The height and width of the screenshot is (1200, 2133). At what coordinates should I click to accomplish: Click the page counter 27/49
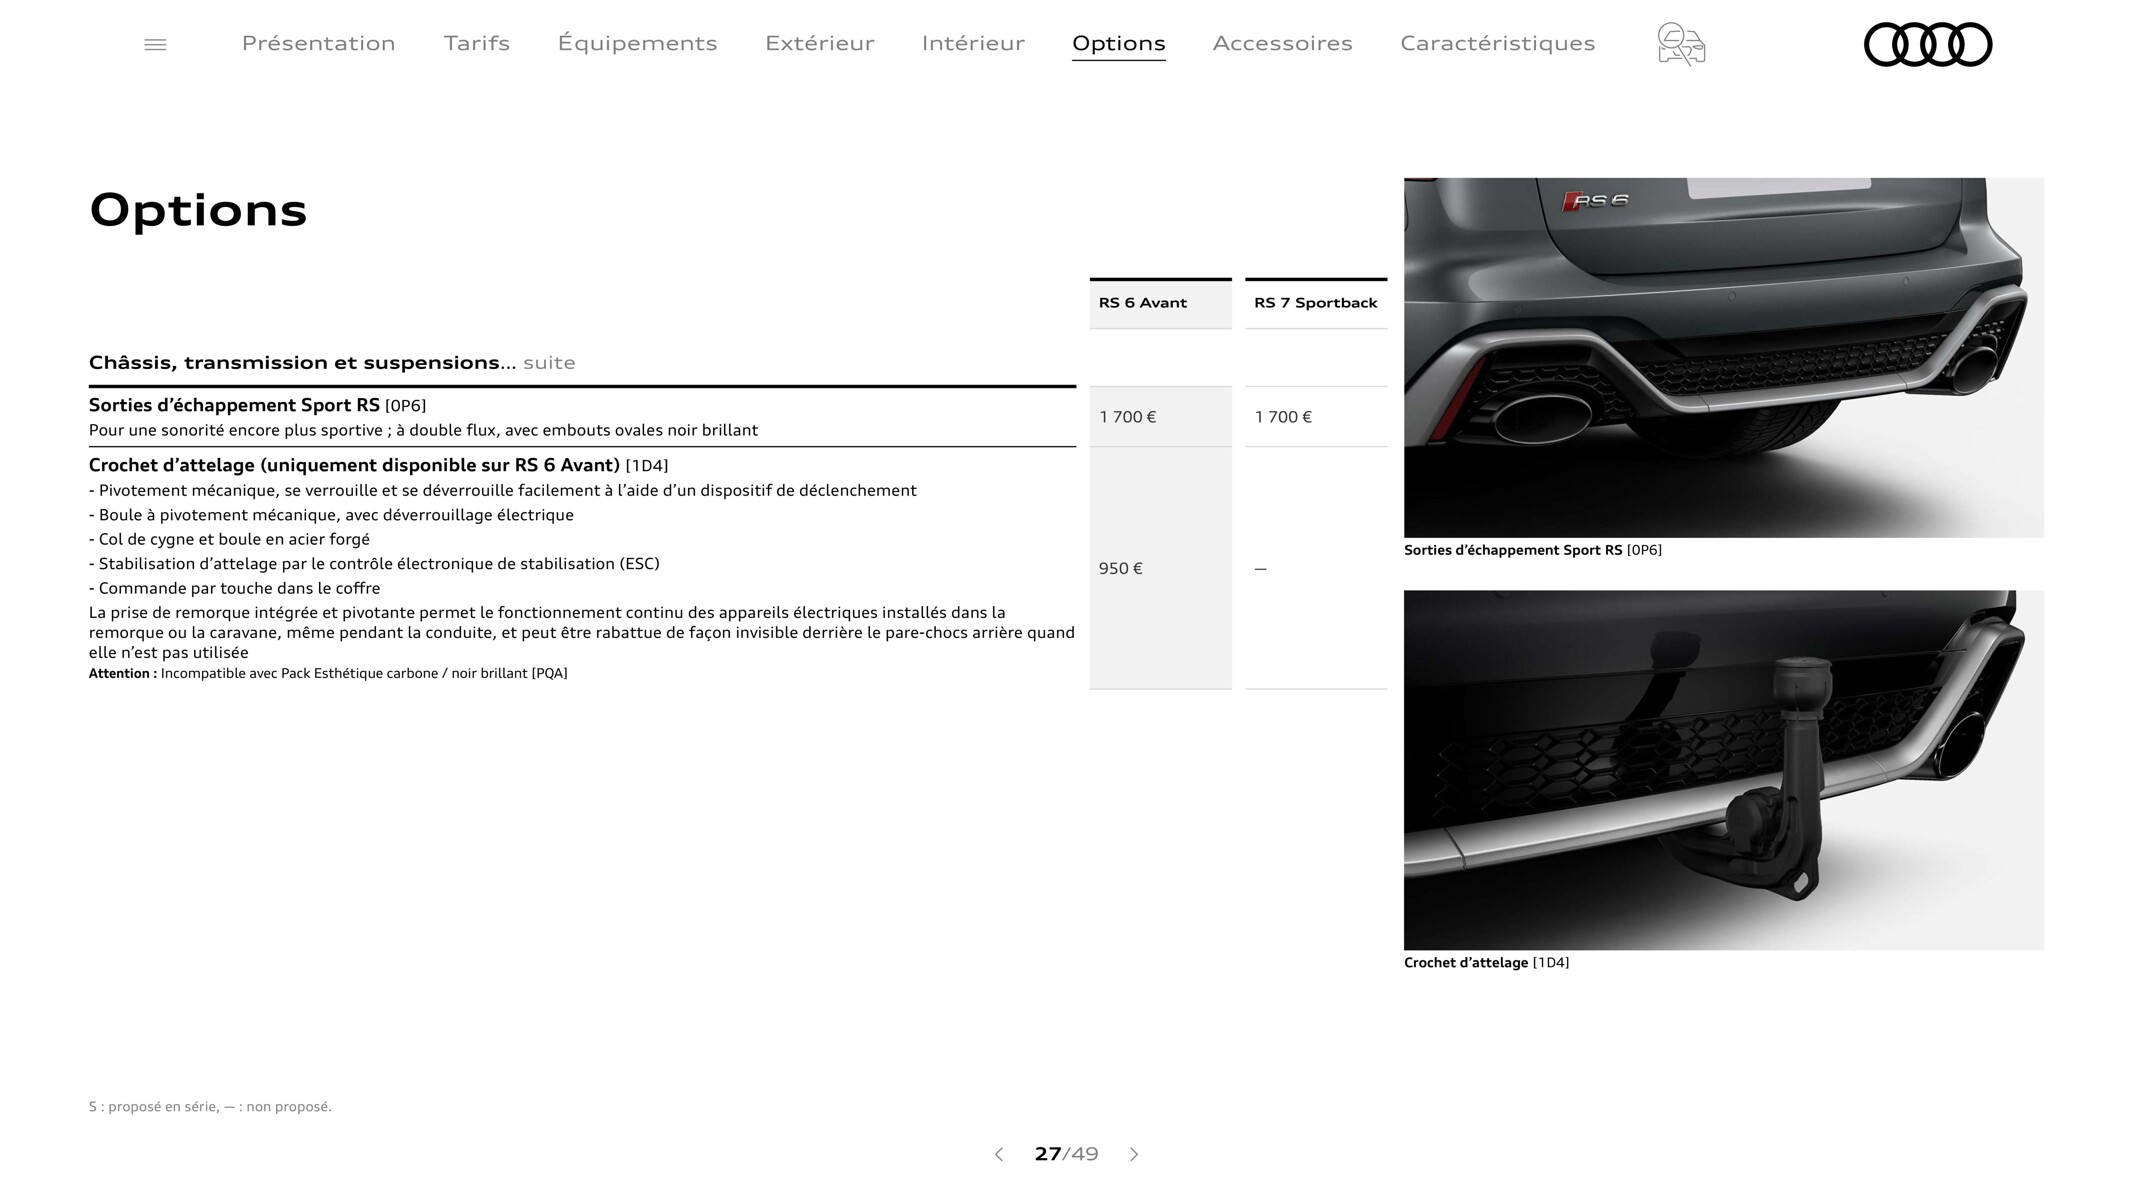coord(1066,1154)
